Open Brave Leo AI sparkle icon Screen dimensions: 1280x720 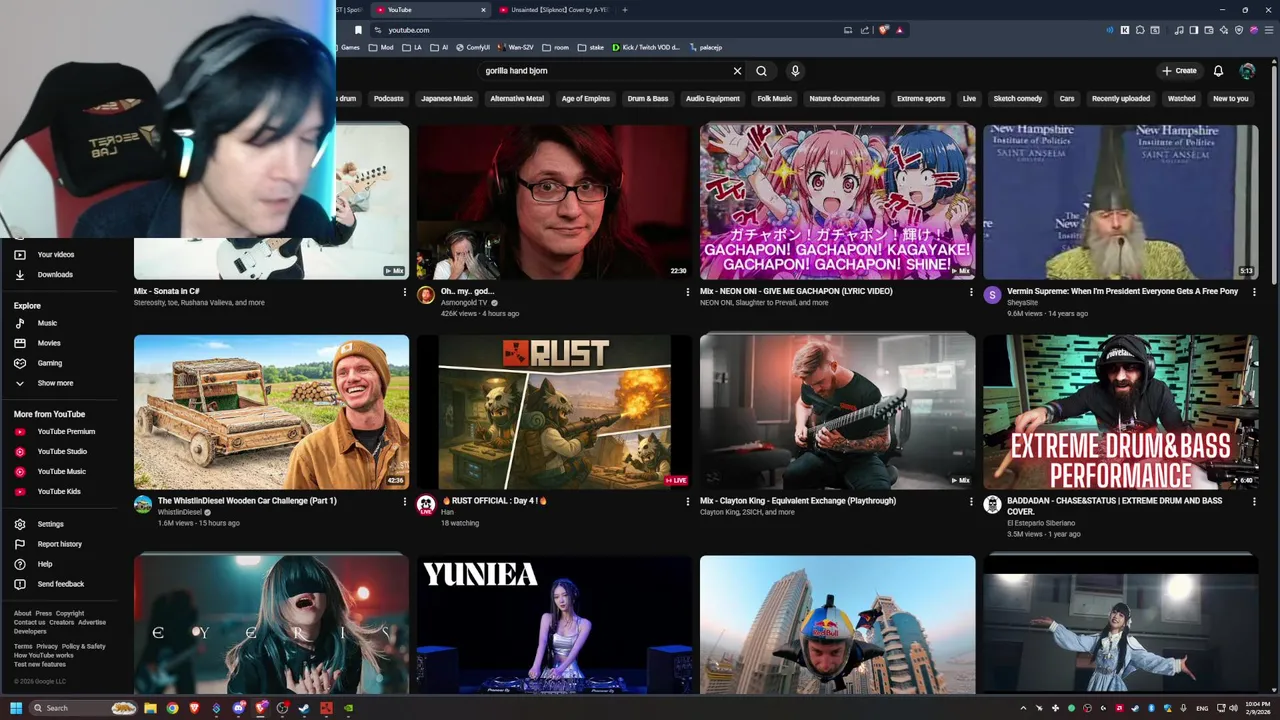click(1224, 30)
